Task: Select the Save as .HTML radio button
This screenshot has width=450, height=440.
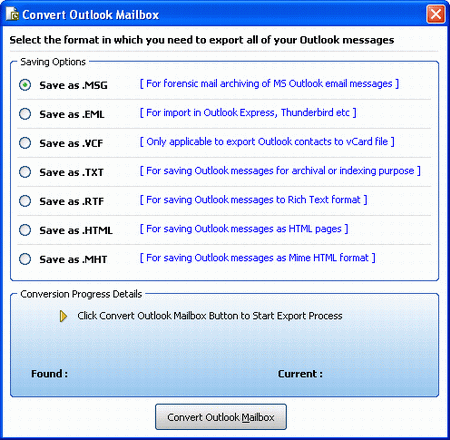Action: pyautogui.click(x=25, y=230)
